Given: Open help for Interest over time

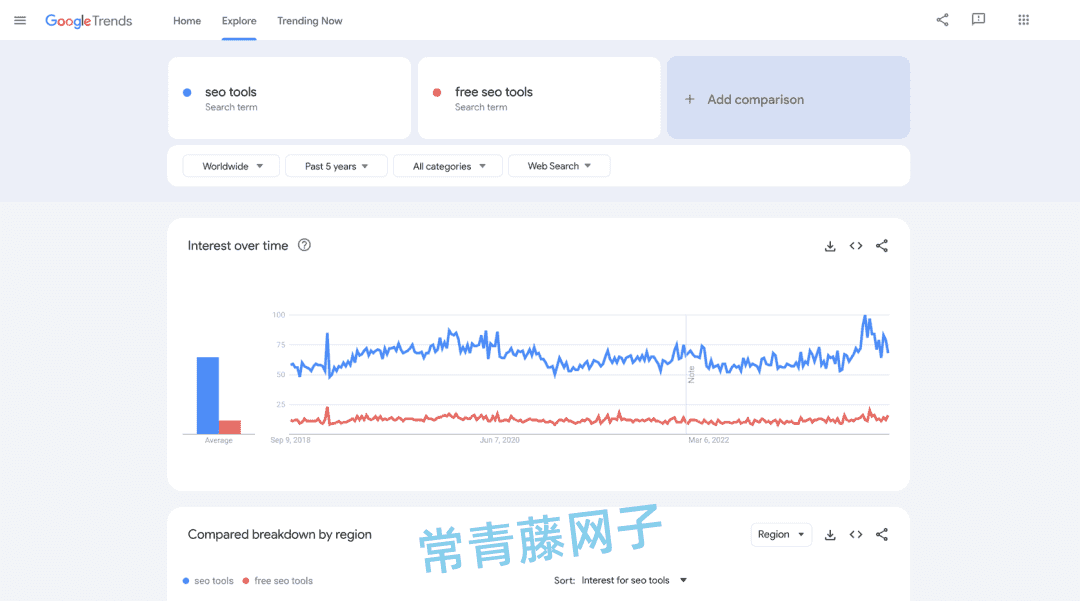Looking at the screenshot, I should (304, 245).
